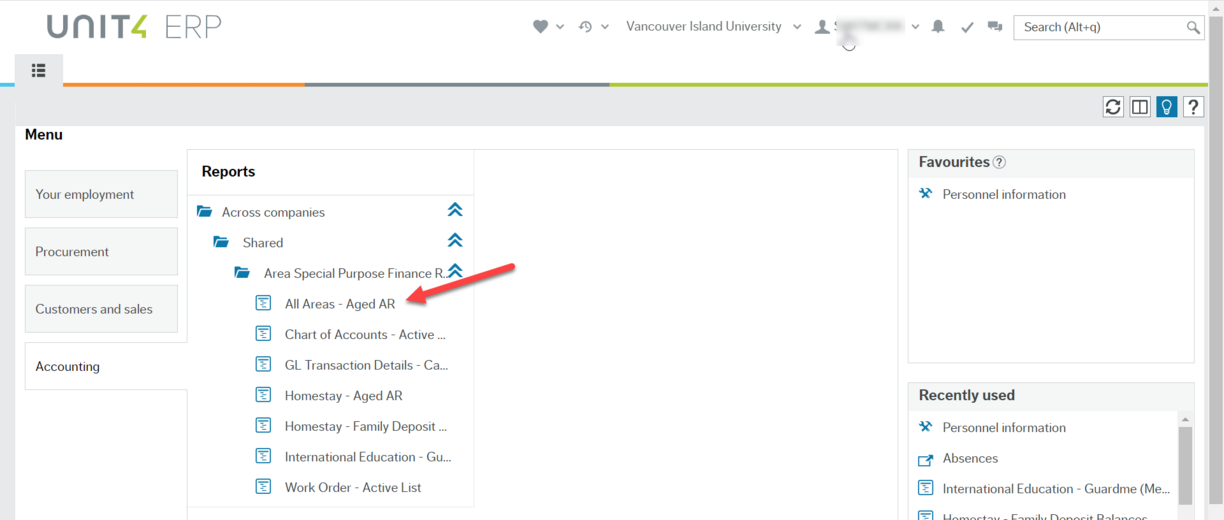Click the Chart of Accounts report icon
Screen dimensions: 1224x520
263,334
